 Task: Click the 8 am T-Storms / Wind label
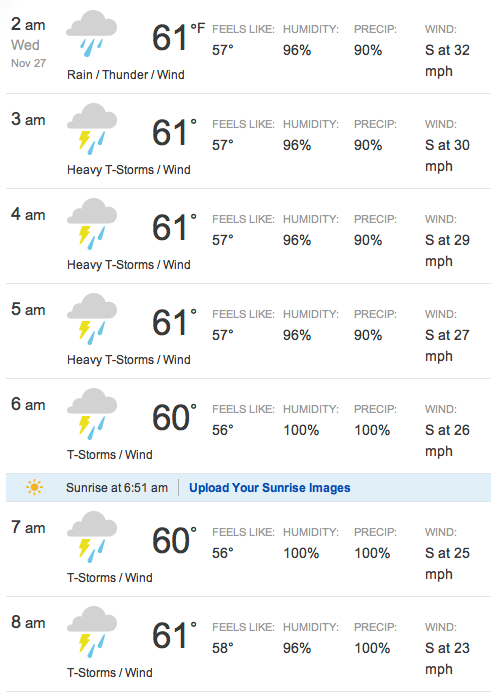pyautogui.click(x=110, y=673)
